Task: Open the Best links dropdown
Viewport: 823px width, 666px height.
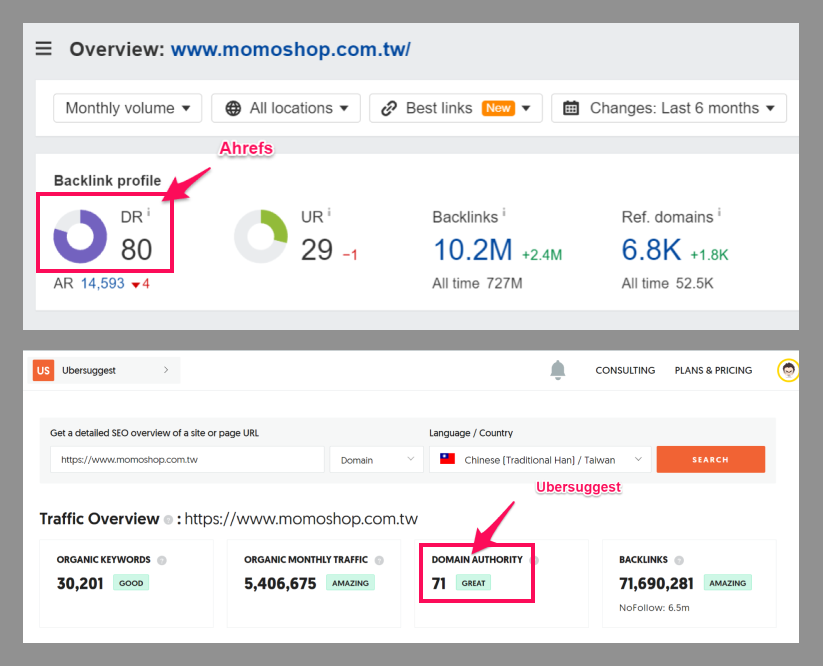Action: pyautogui.click(x=456, y=108)
